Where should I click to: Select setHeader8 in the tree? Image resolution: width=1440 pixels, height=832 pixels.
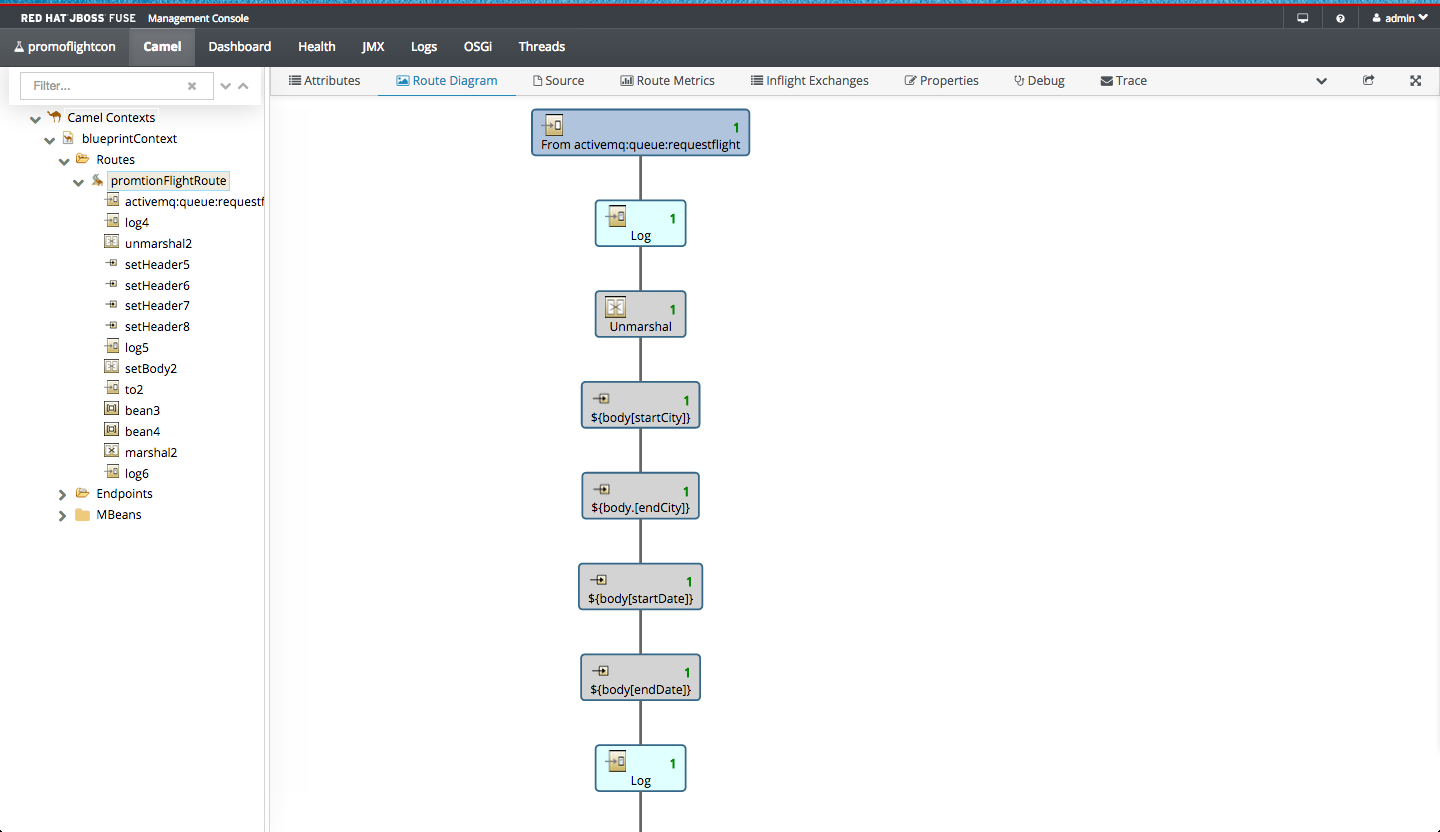(x=157, y=327)
